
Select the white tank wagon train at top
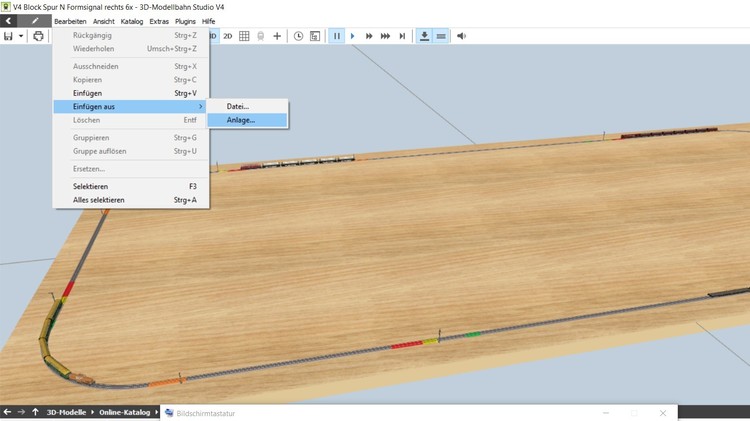coord(309,161)
